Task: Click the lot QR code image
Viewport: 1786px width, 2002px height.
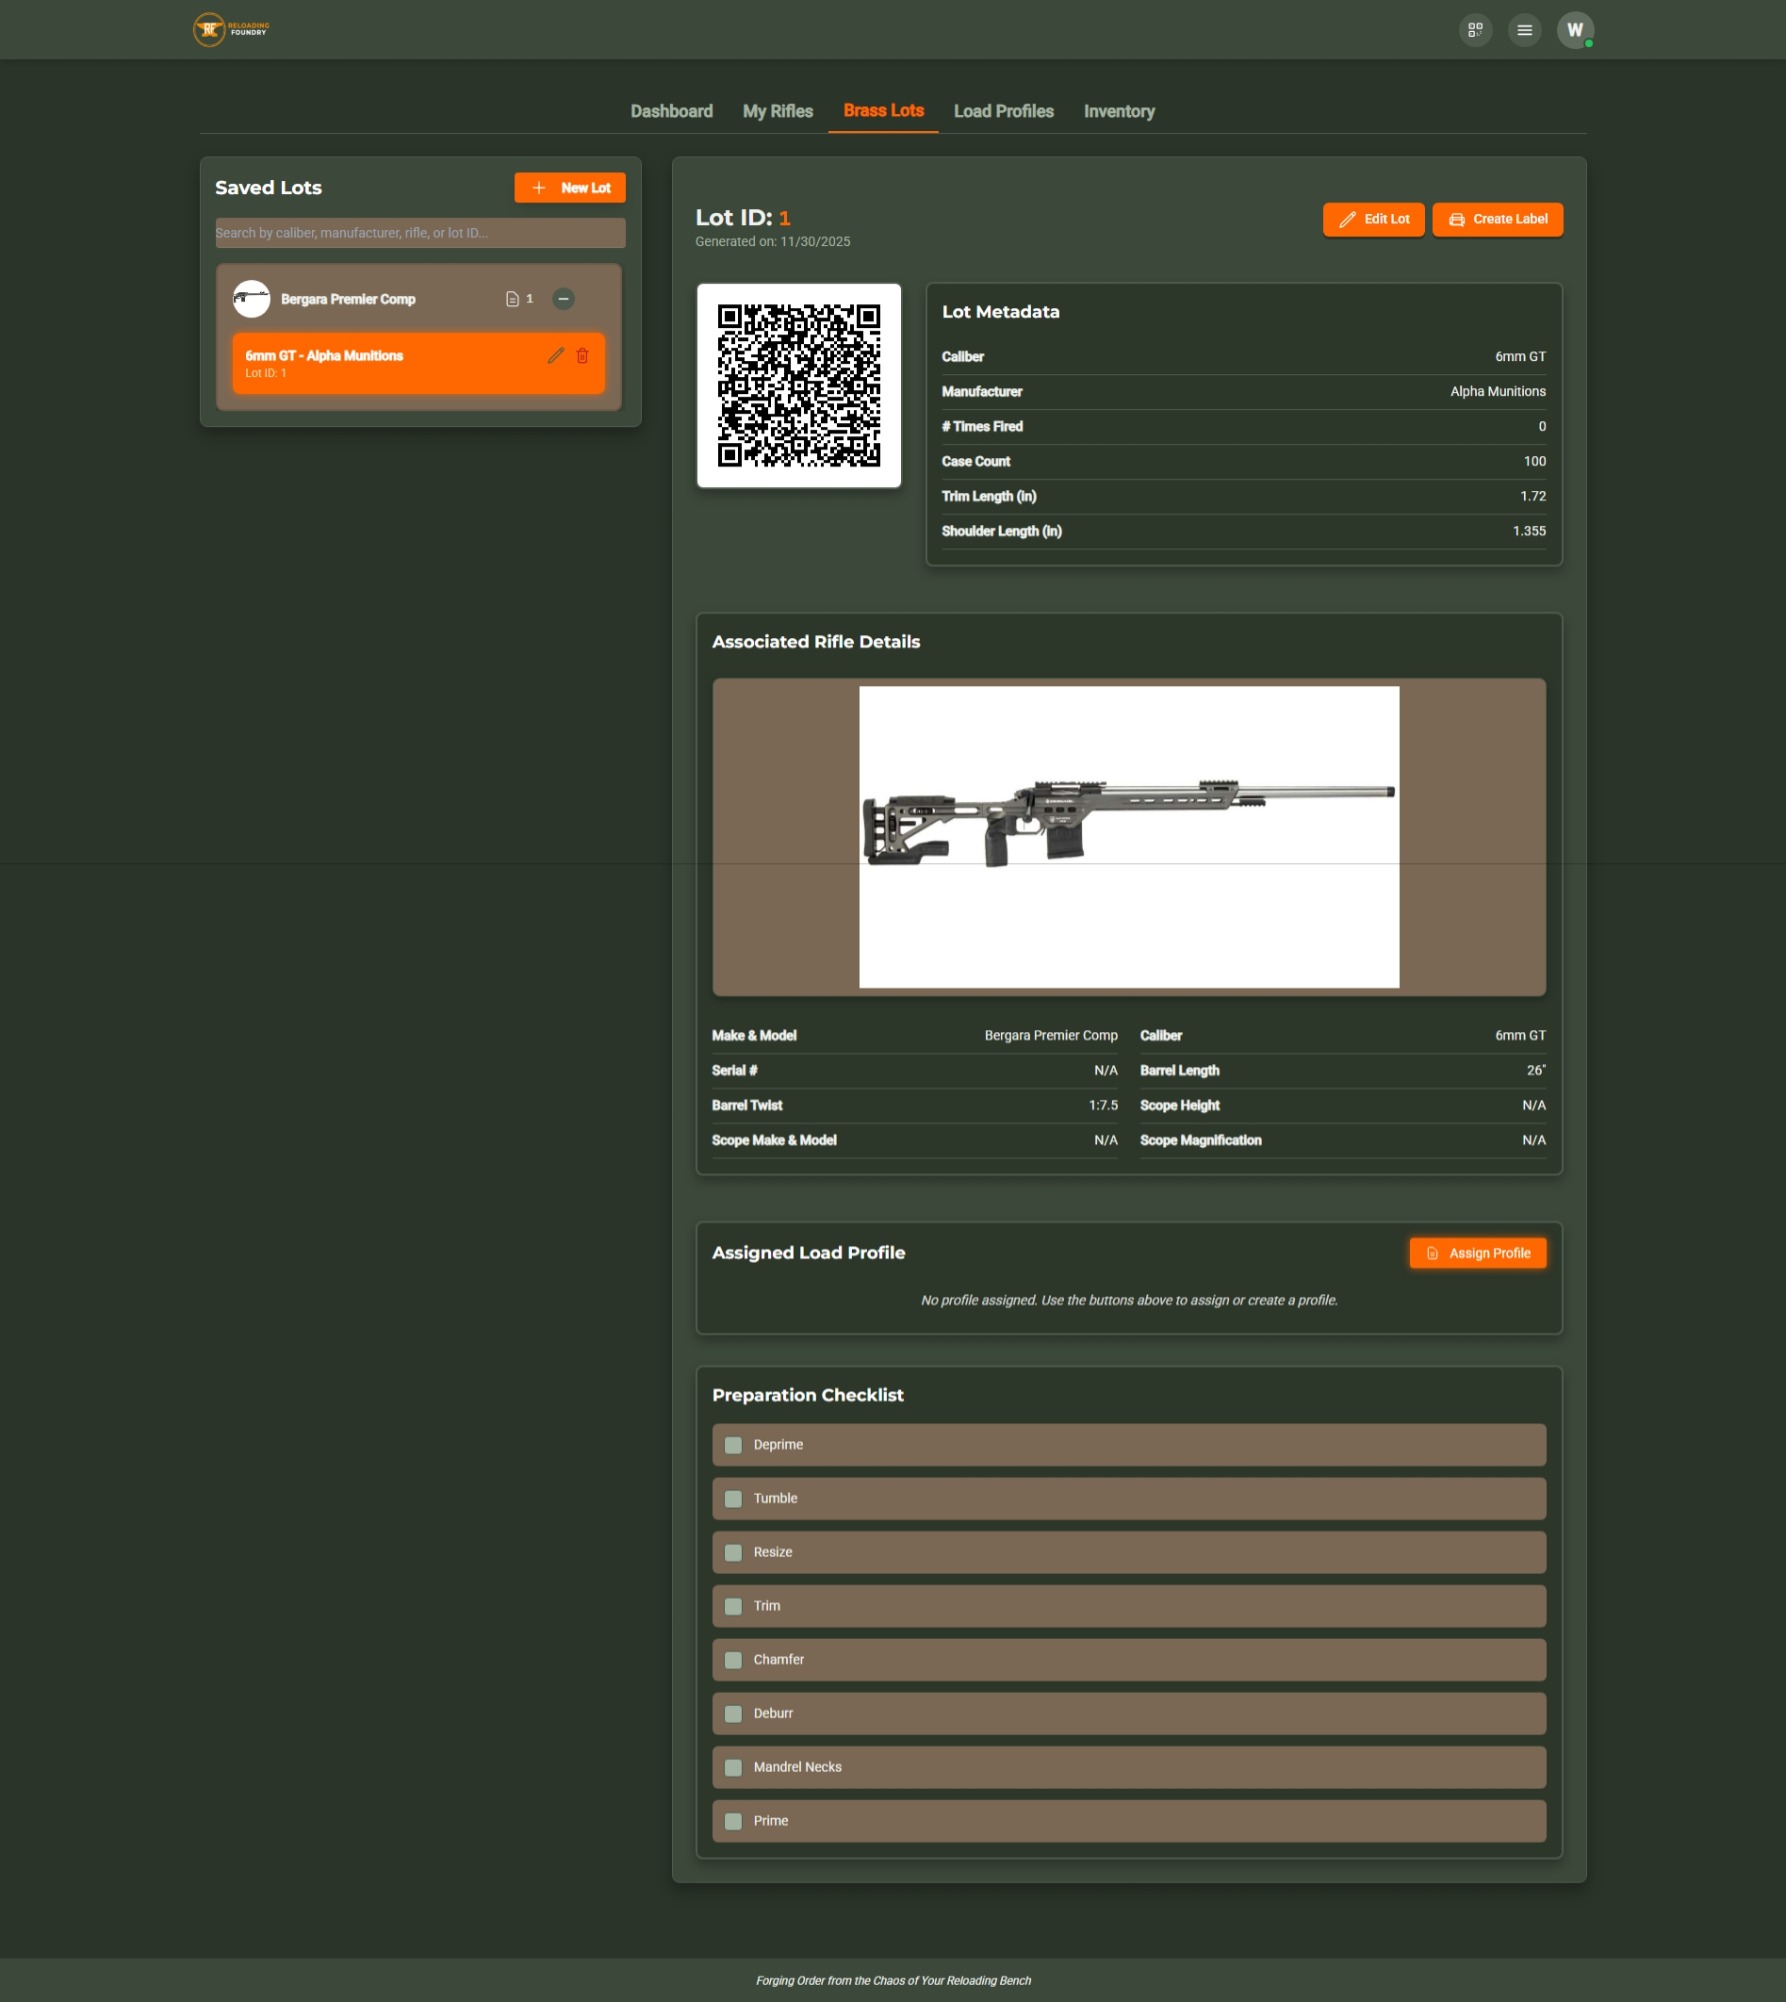Action: pos(799,385)
